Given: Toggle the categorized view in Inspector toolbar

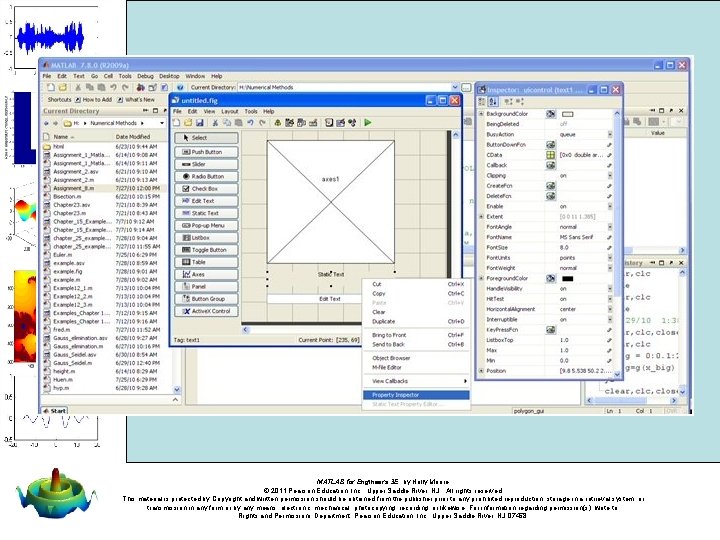Looking at the screenshot, I should pos(482,101).
